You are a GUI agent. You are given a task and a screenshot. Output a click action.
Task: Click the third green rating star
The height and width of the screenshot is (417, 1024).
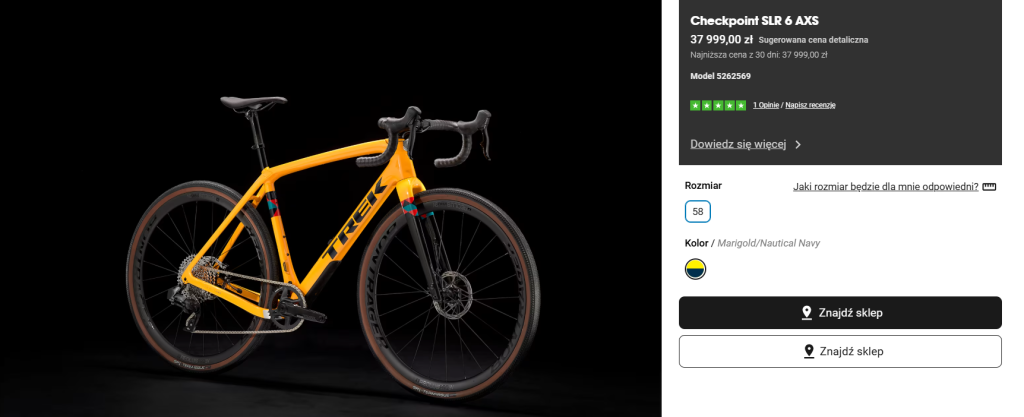click(x=718, y=105)
